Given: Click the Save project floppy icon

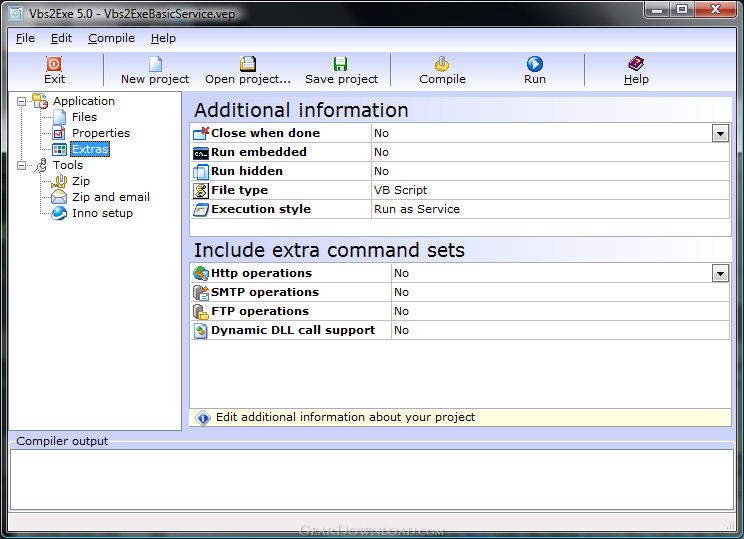Looking at the screenshot, I should [x=341, y=64].
